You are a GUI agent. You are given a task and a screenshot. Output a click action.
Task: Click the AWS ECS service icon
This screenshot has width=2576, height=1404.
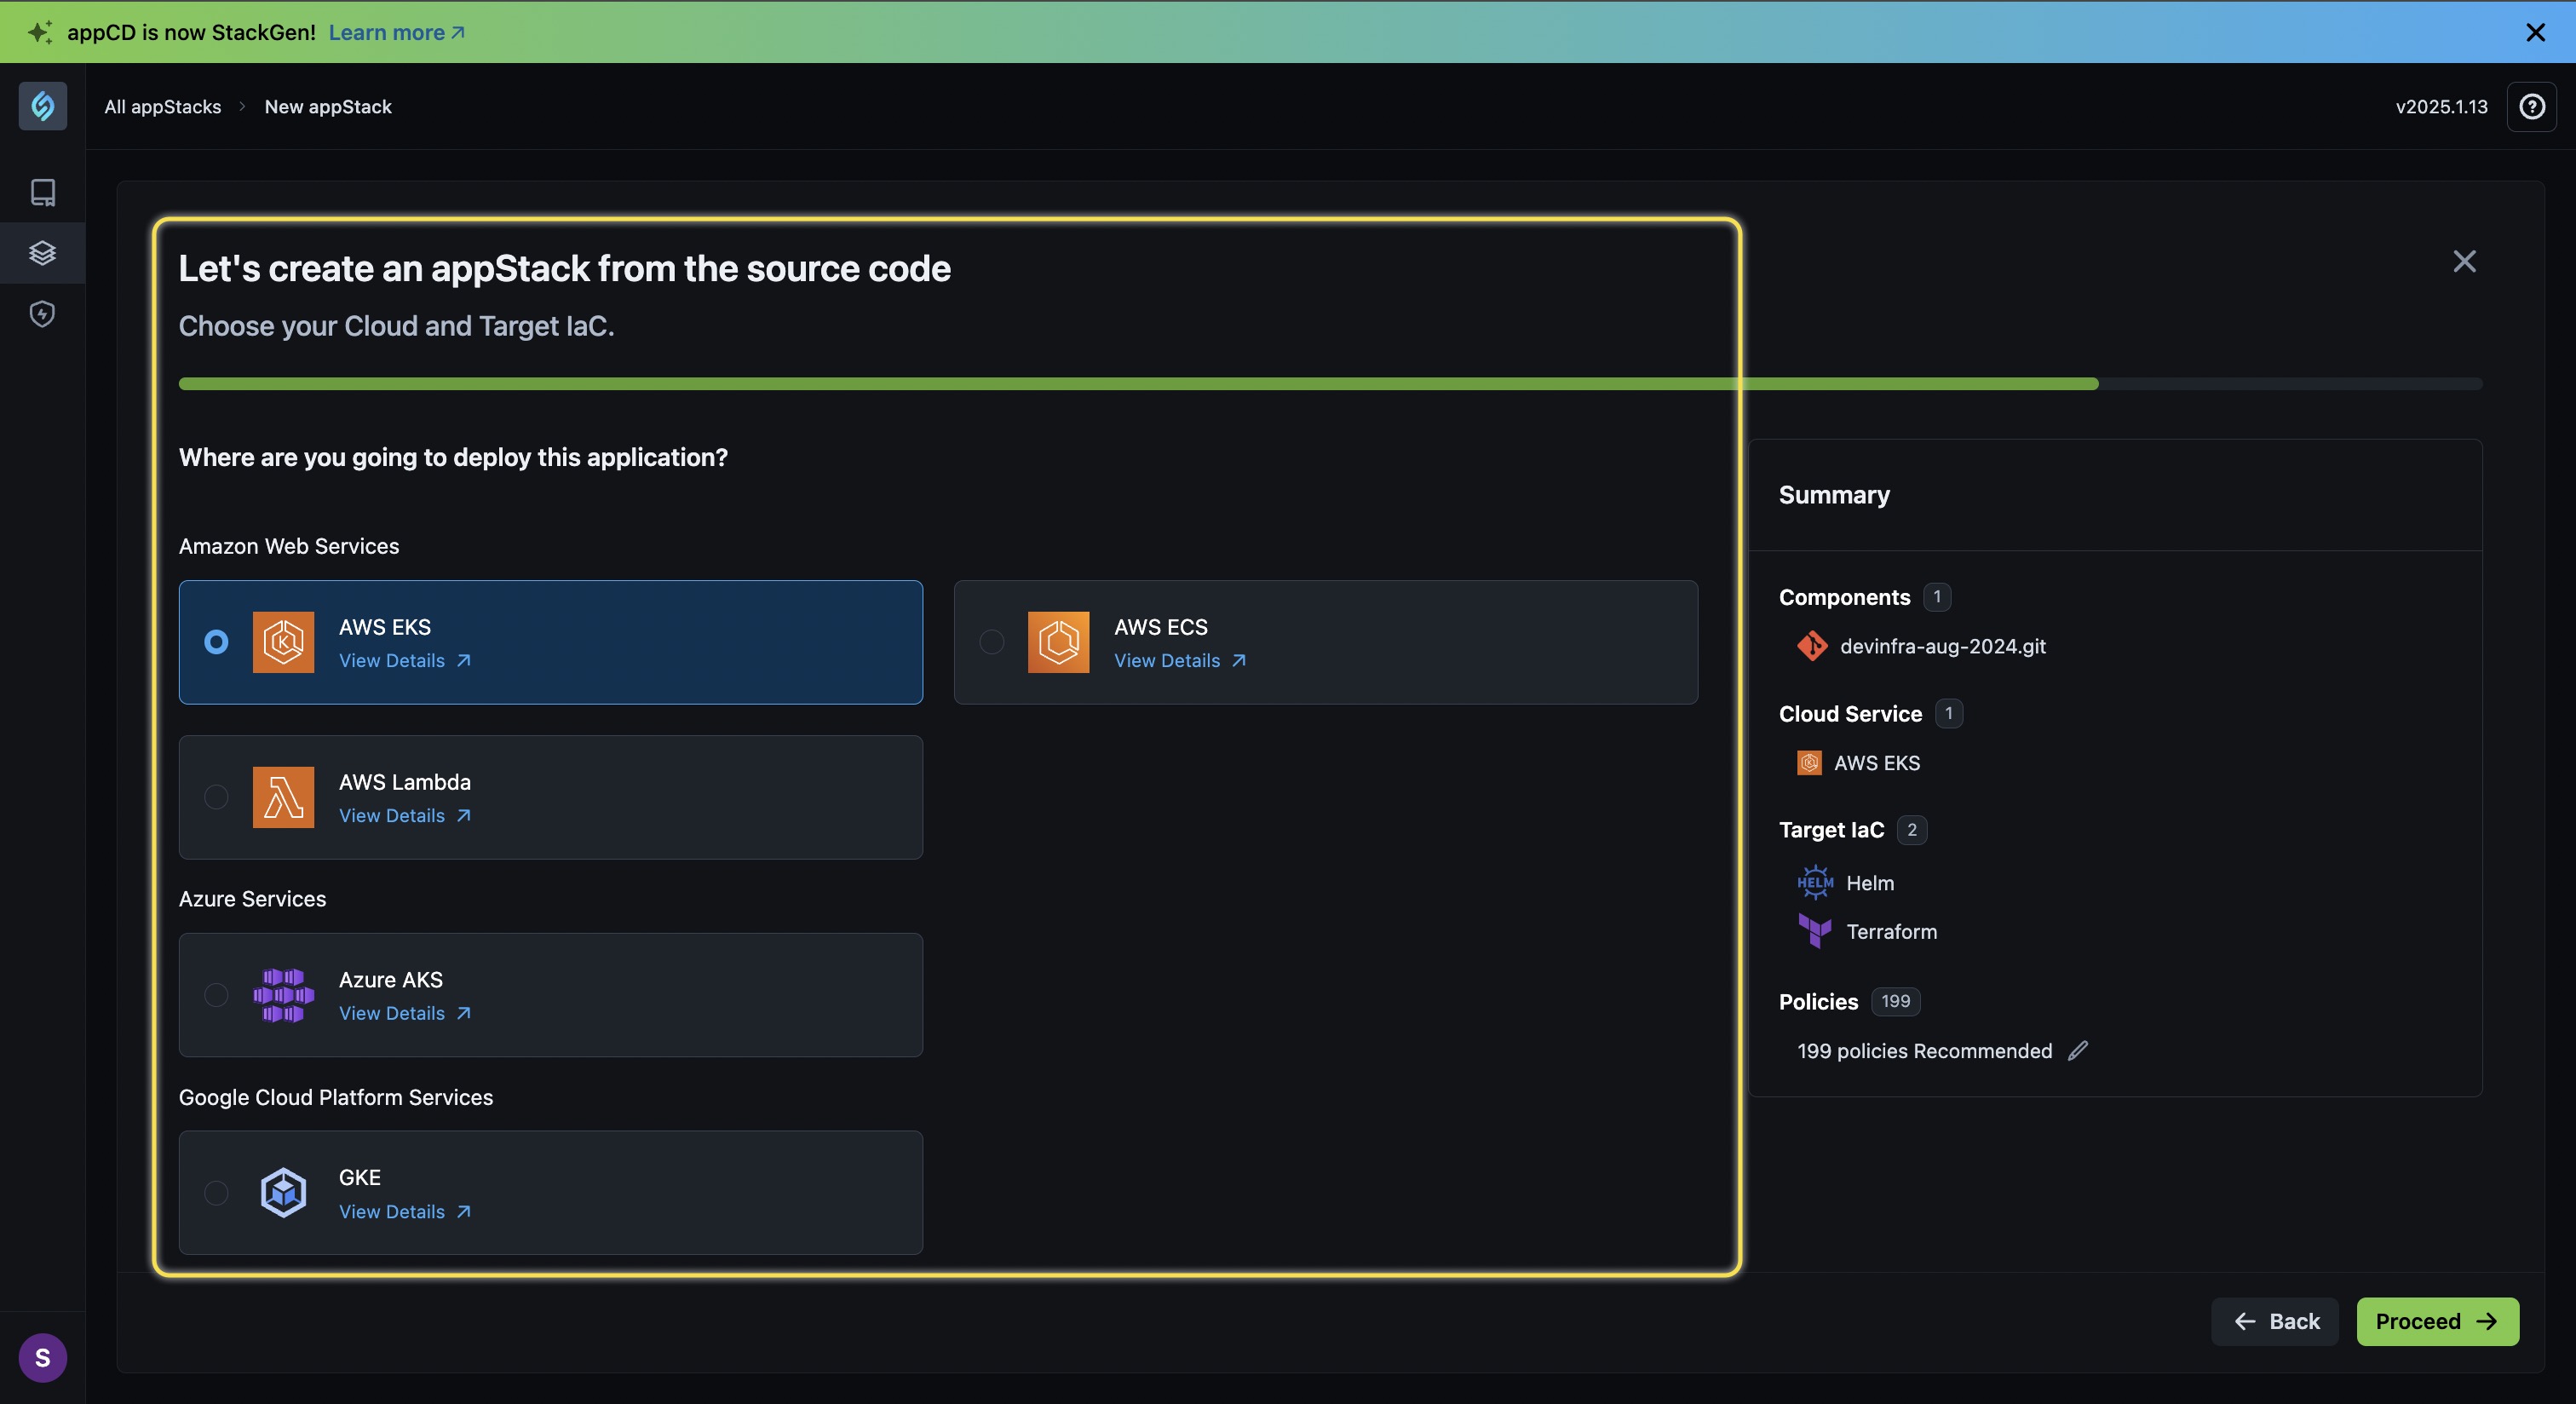1058,642
